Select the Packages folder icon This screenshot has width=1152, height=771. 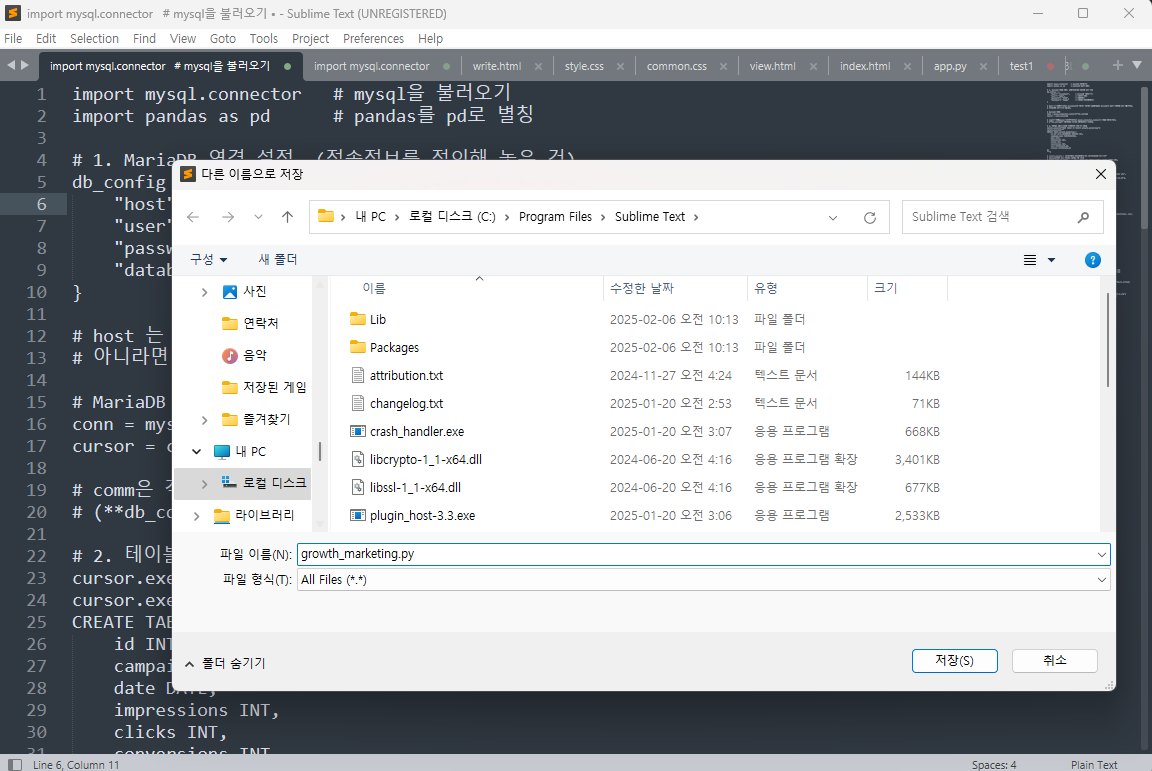click(x=358, y=347)
